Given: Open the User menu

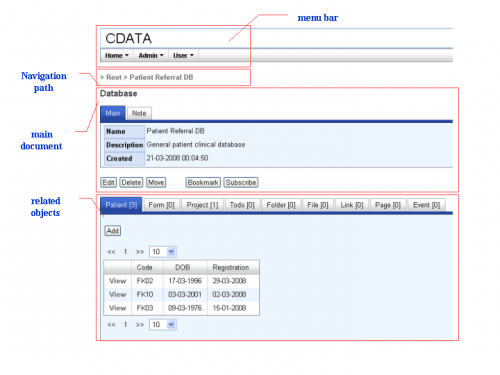Looking at the screenshot, I should pos(183,55).
